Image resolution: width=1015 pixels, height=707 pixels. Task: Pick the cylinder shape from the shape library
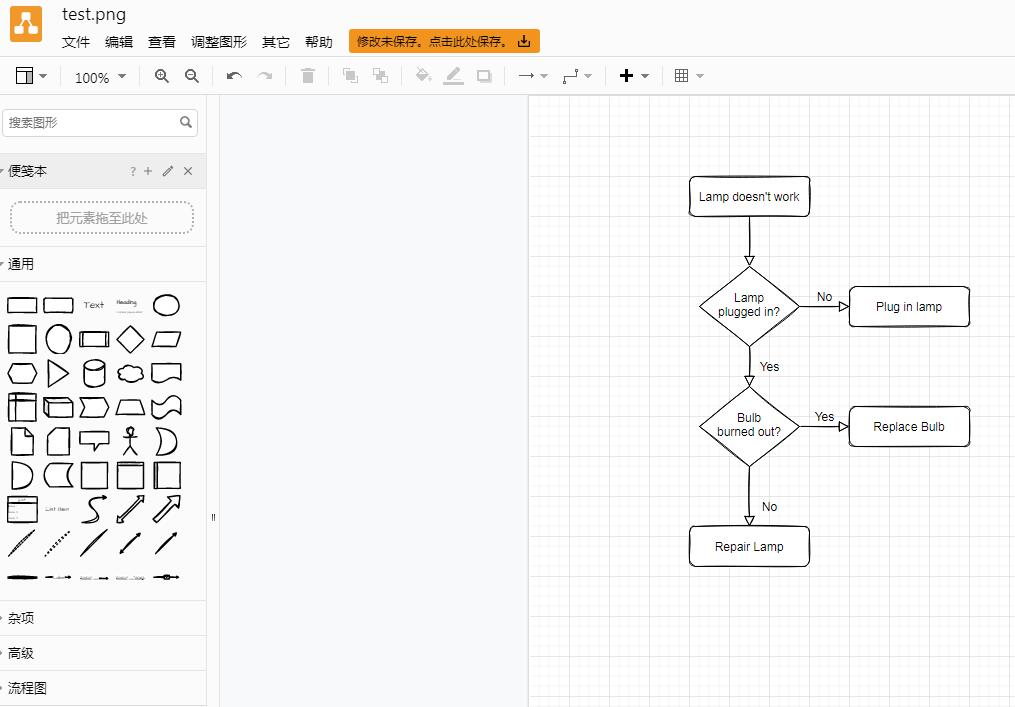(x=94, y=373)
